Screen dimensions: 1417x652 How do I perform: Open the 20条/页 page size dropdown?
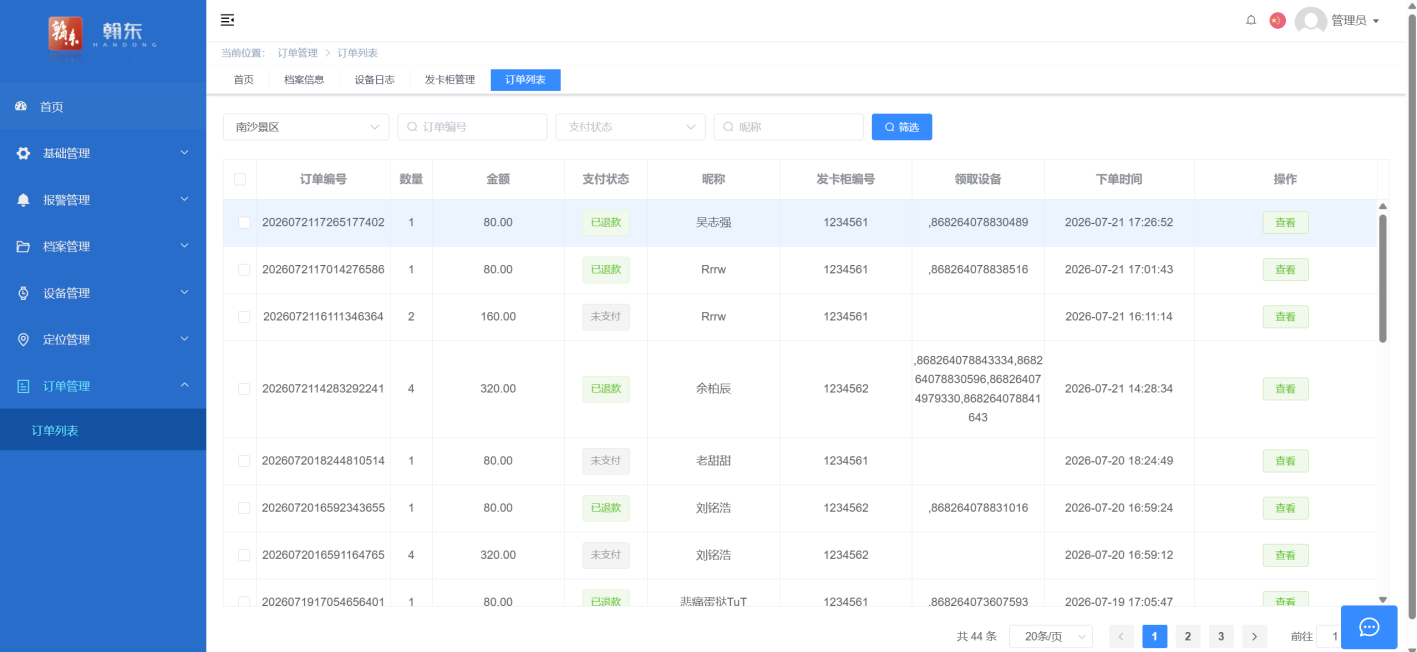point(1051,636)
